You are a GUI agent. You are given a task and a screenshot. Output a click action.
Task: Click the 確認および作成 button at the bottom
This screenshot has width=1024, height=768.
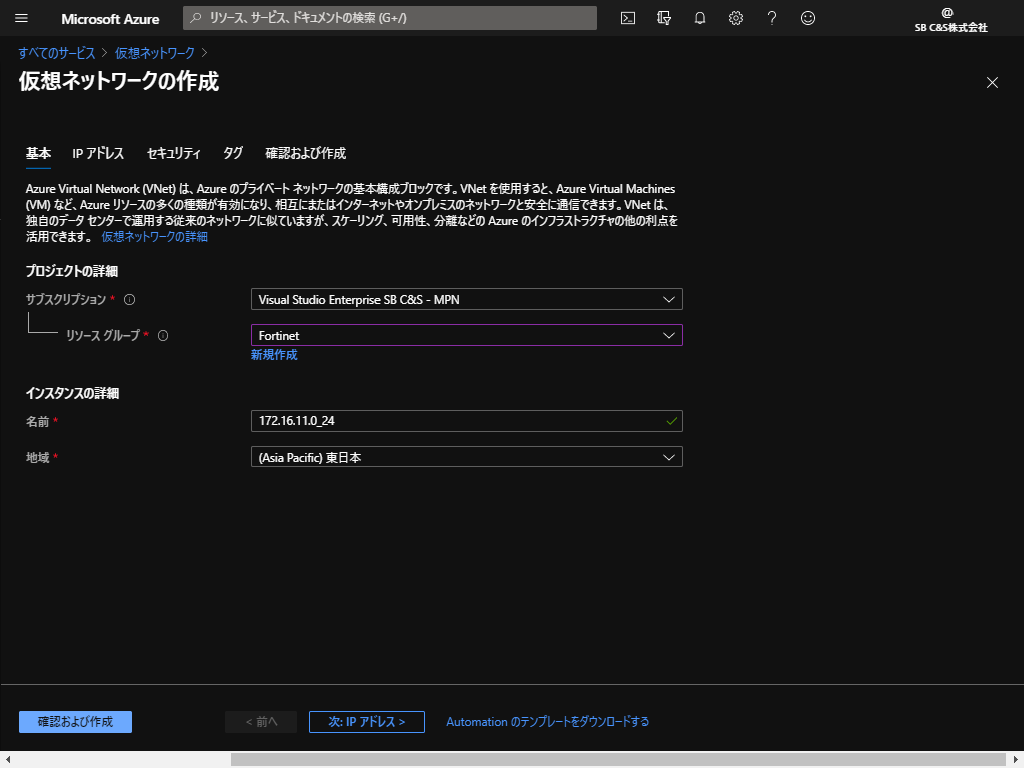75,722
